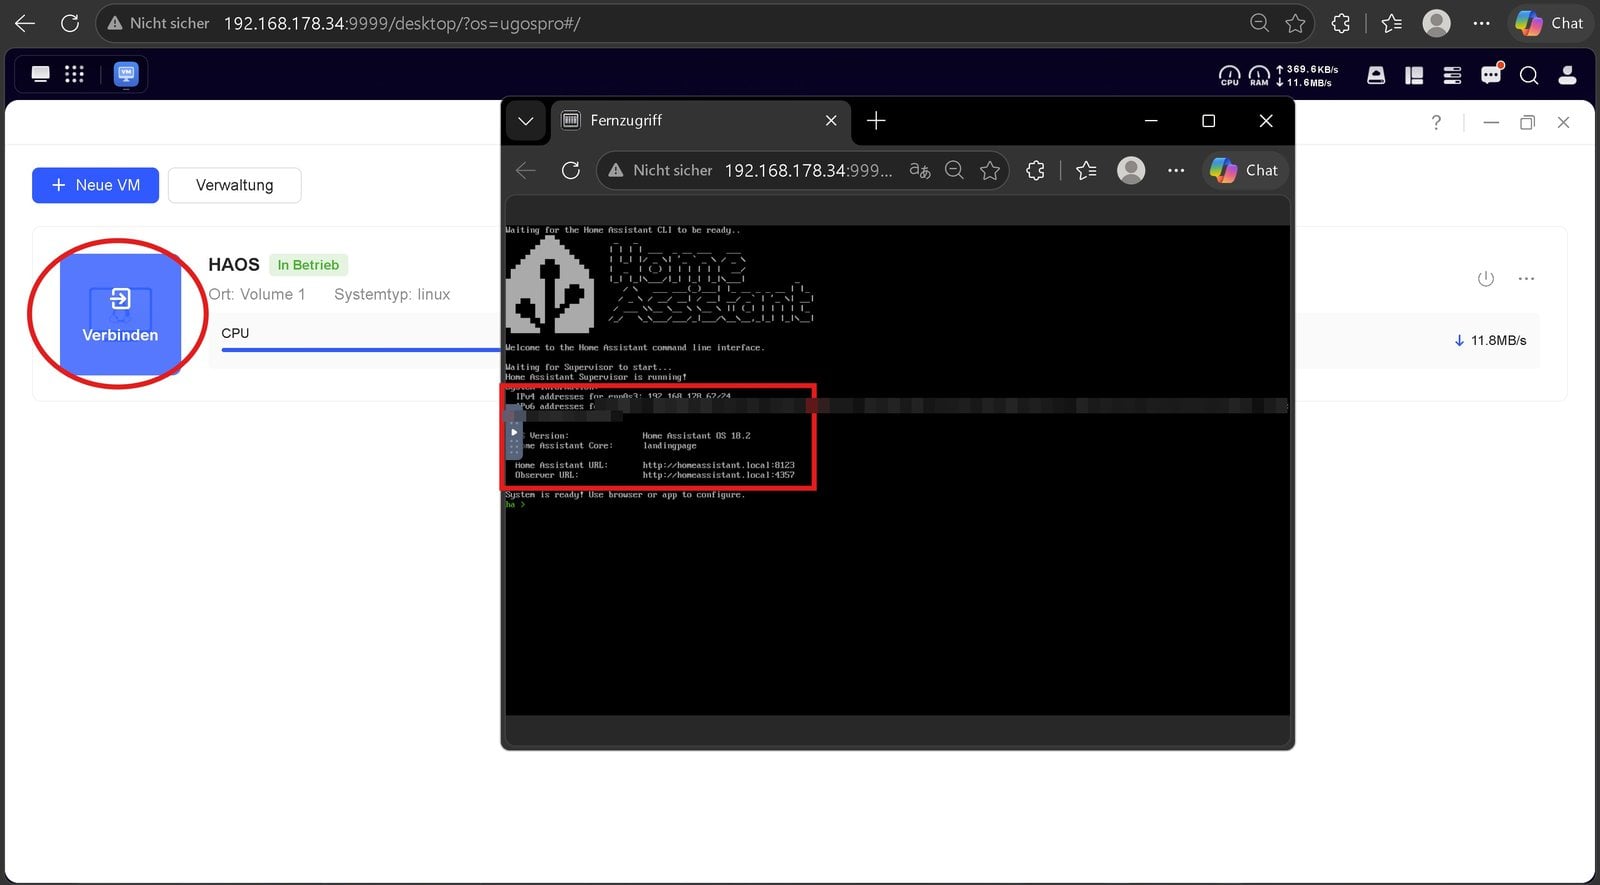Close the Fernzugriff tab

pos(831,120)
